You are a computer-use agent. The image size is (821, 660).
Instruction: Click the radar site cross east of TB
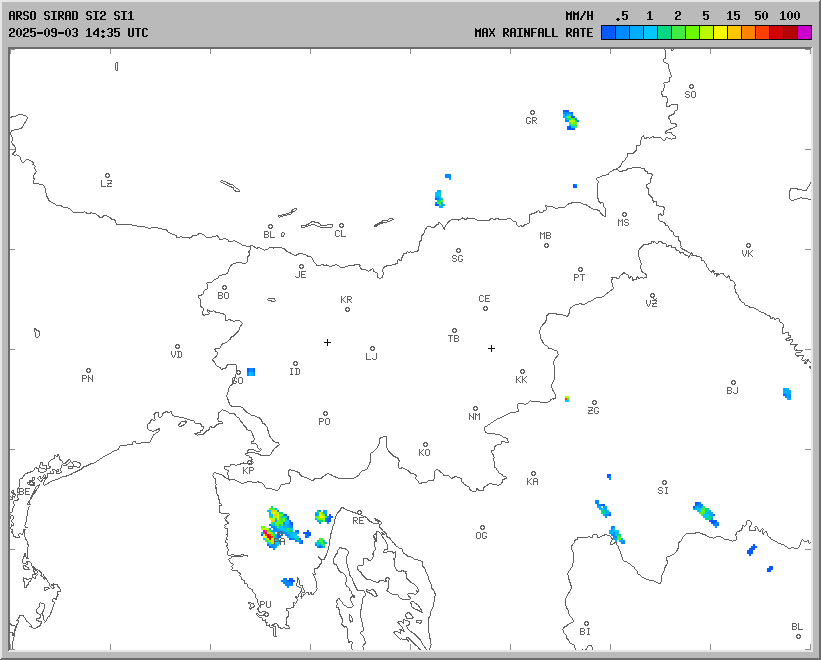(491, 348)
